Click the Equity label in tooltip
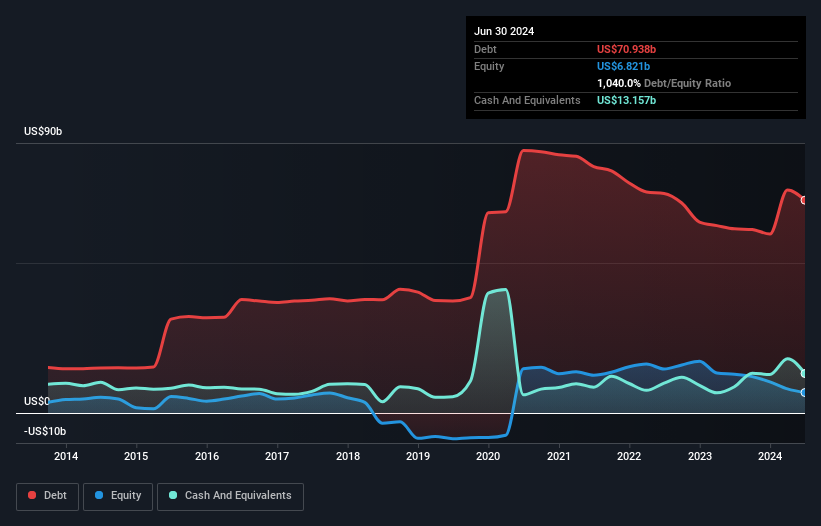The width and height of the screenshot is (821, 526). point(489,66)
